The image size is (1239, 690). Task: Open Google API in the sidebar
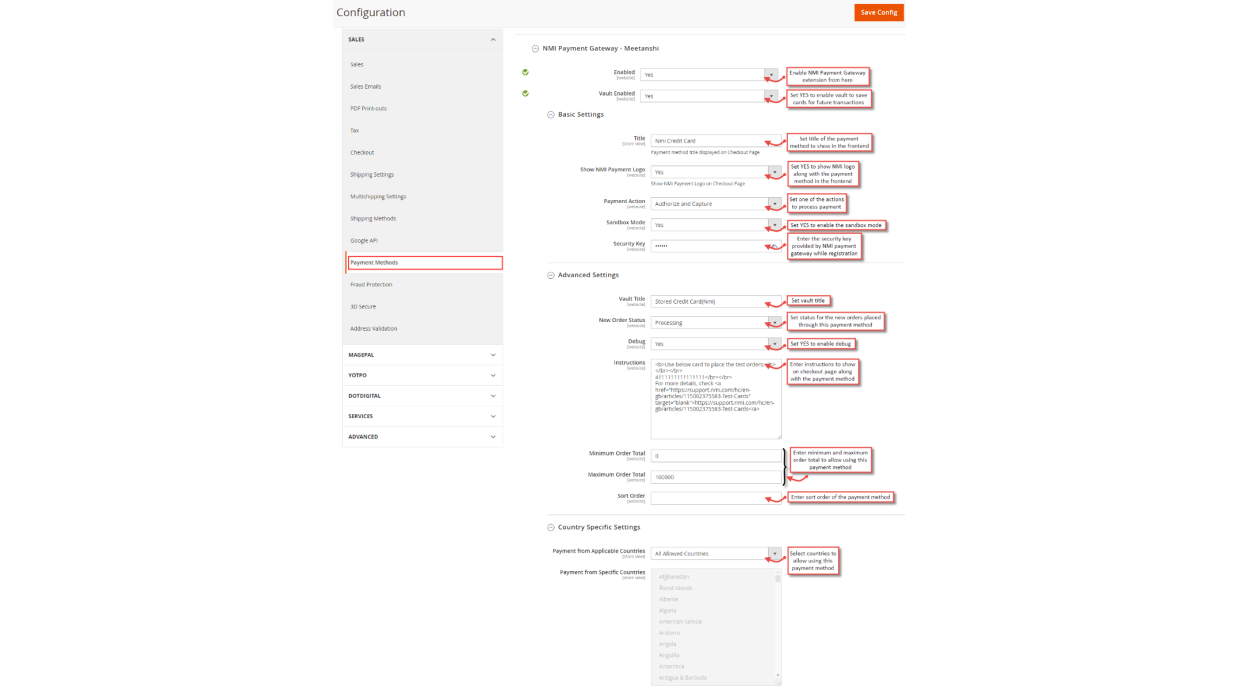click(x=364, y=241)
